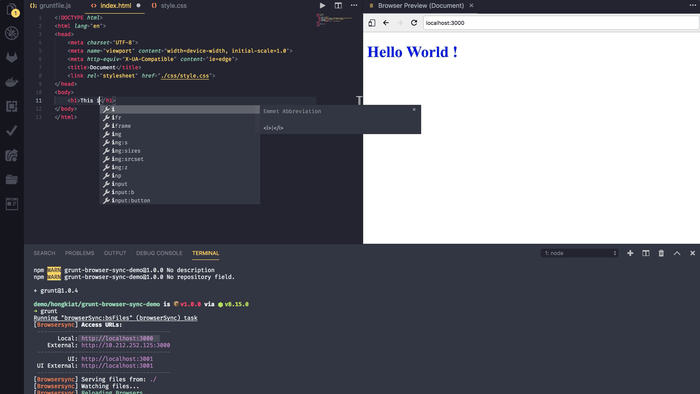Open the Local http://localhost:3000 link in terminal
The width and height of the screenshot is (700, 394).
pos(117,338)
